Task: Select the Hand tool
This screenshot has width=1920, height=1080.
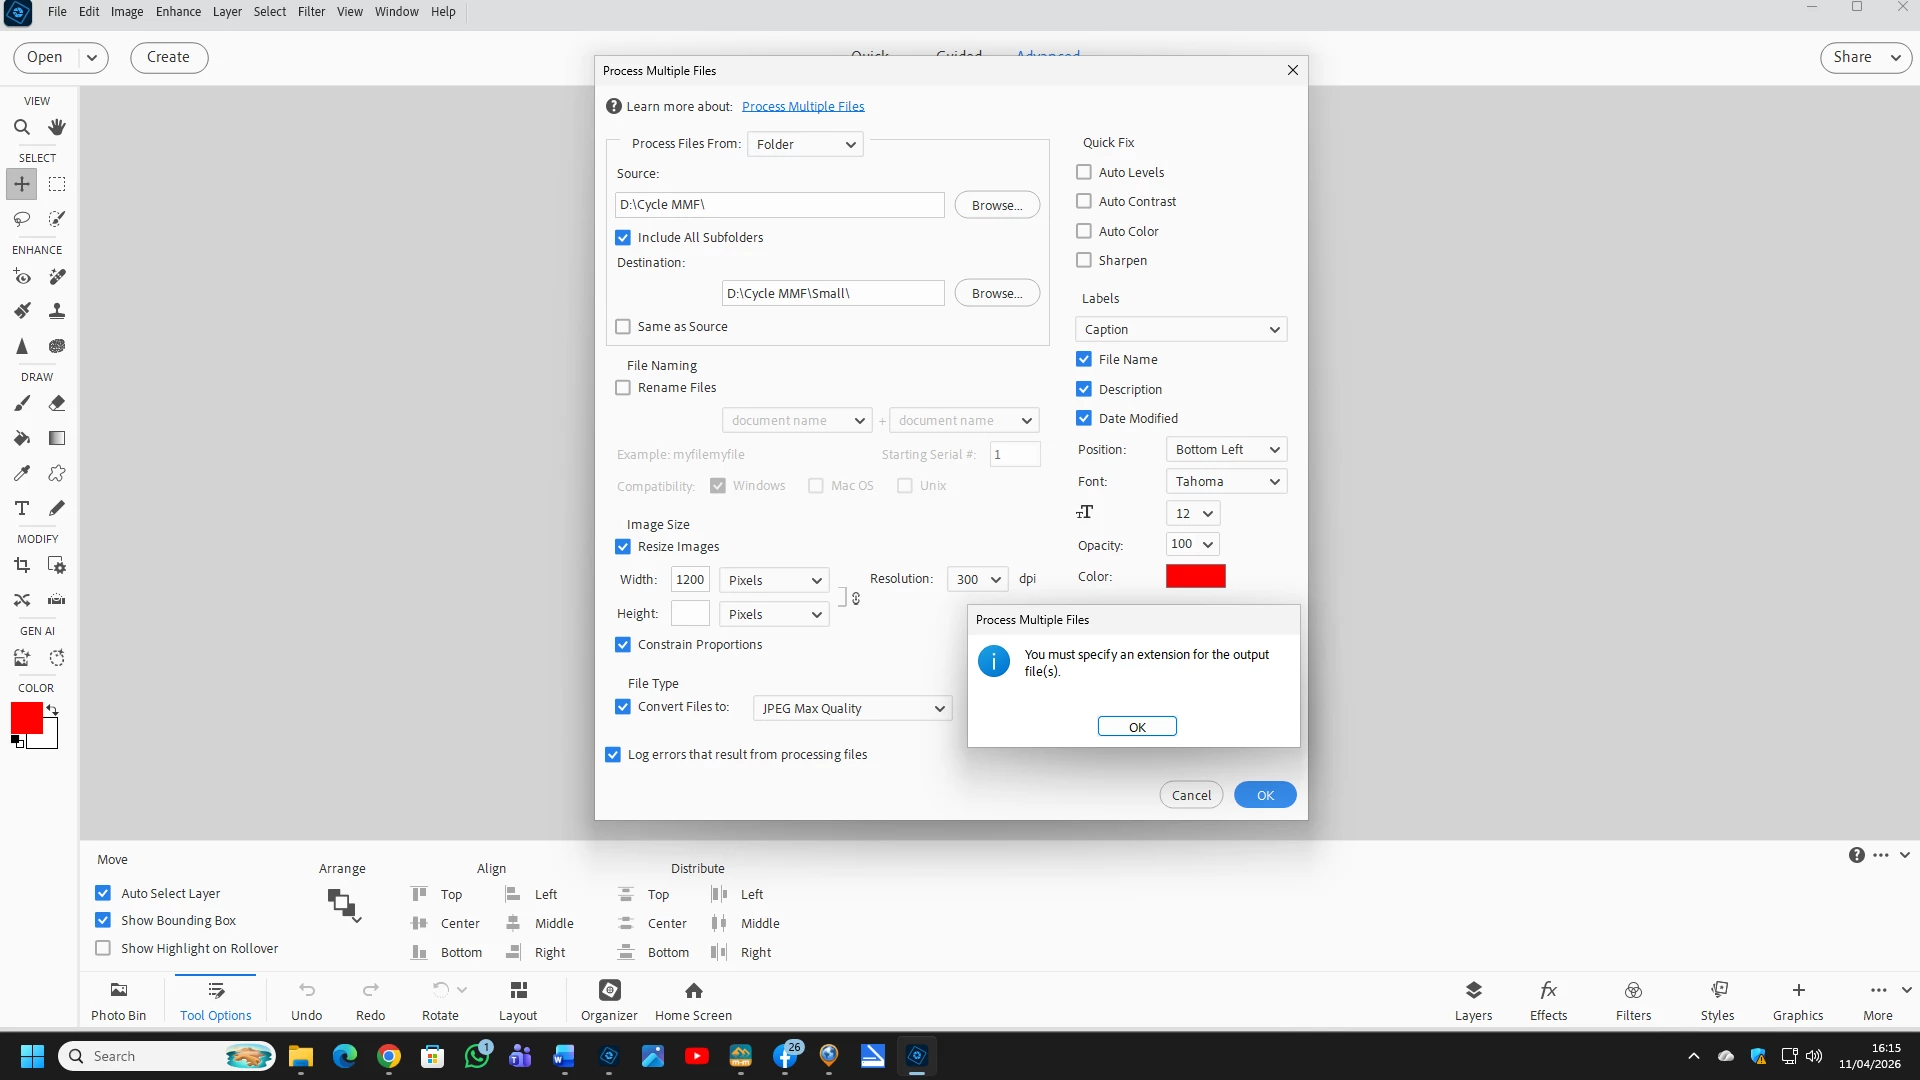Action: click(57, 127)
